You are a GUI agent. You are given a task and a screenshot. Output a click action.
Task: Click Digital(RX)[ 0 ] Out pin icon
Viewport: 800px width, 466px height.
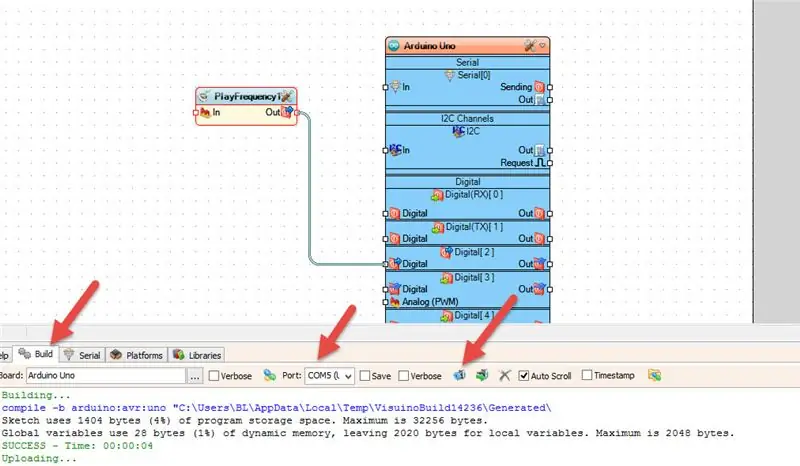coord(539,213)
